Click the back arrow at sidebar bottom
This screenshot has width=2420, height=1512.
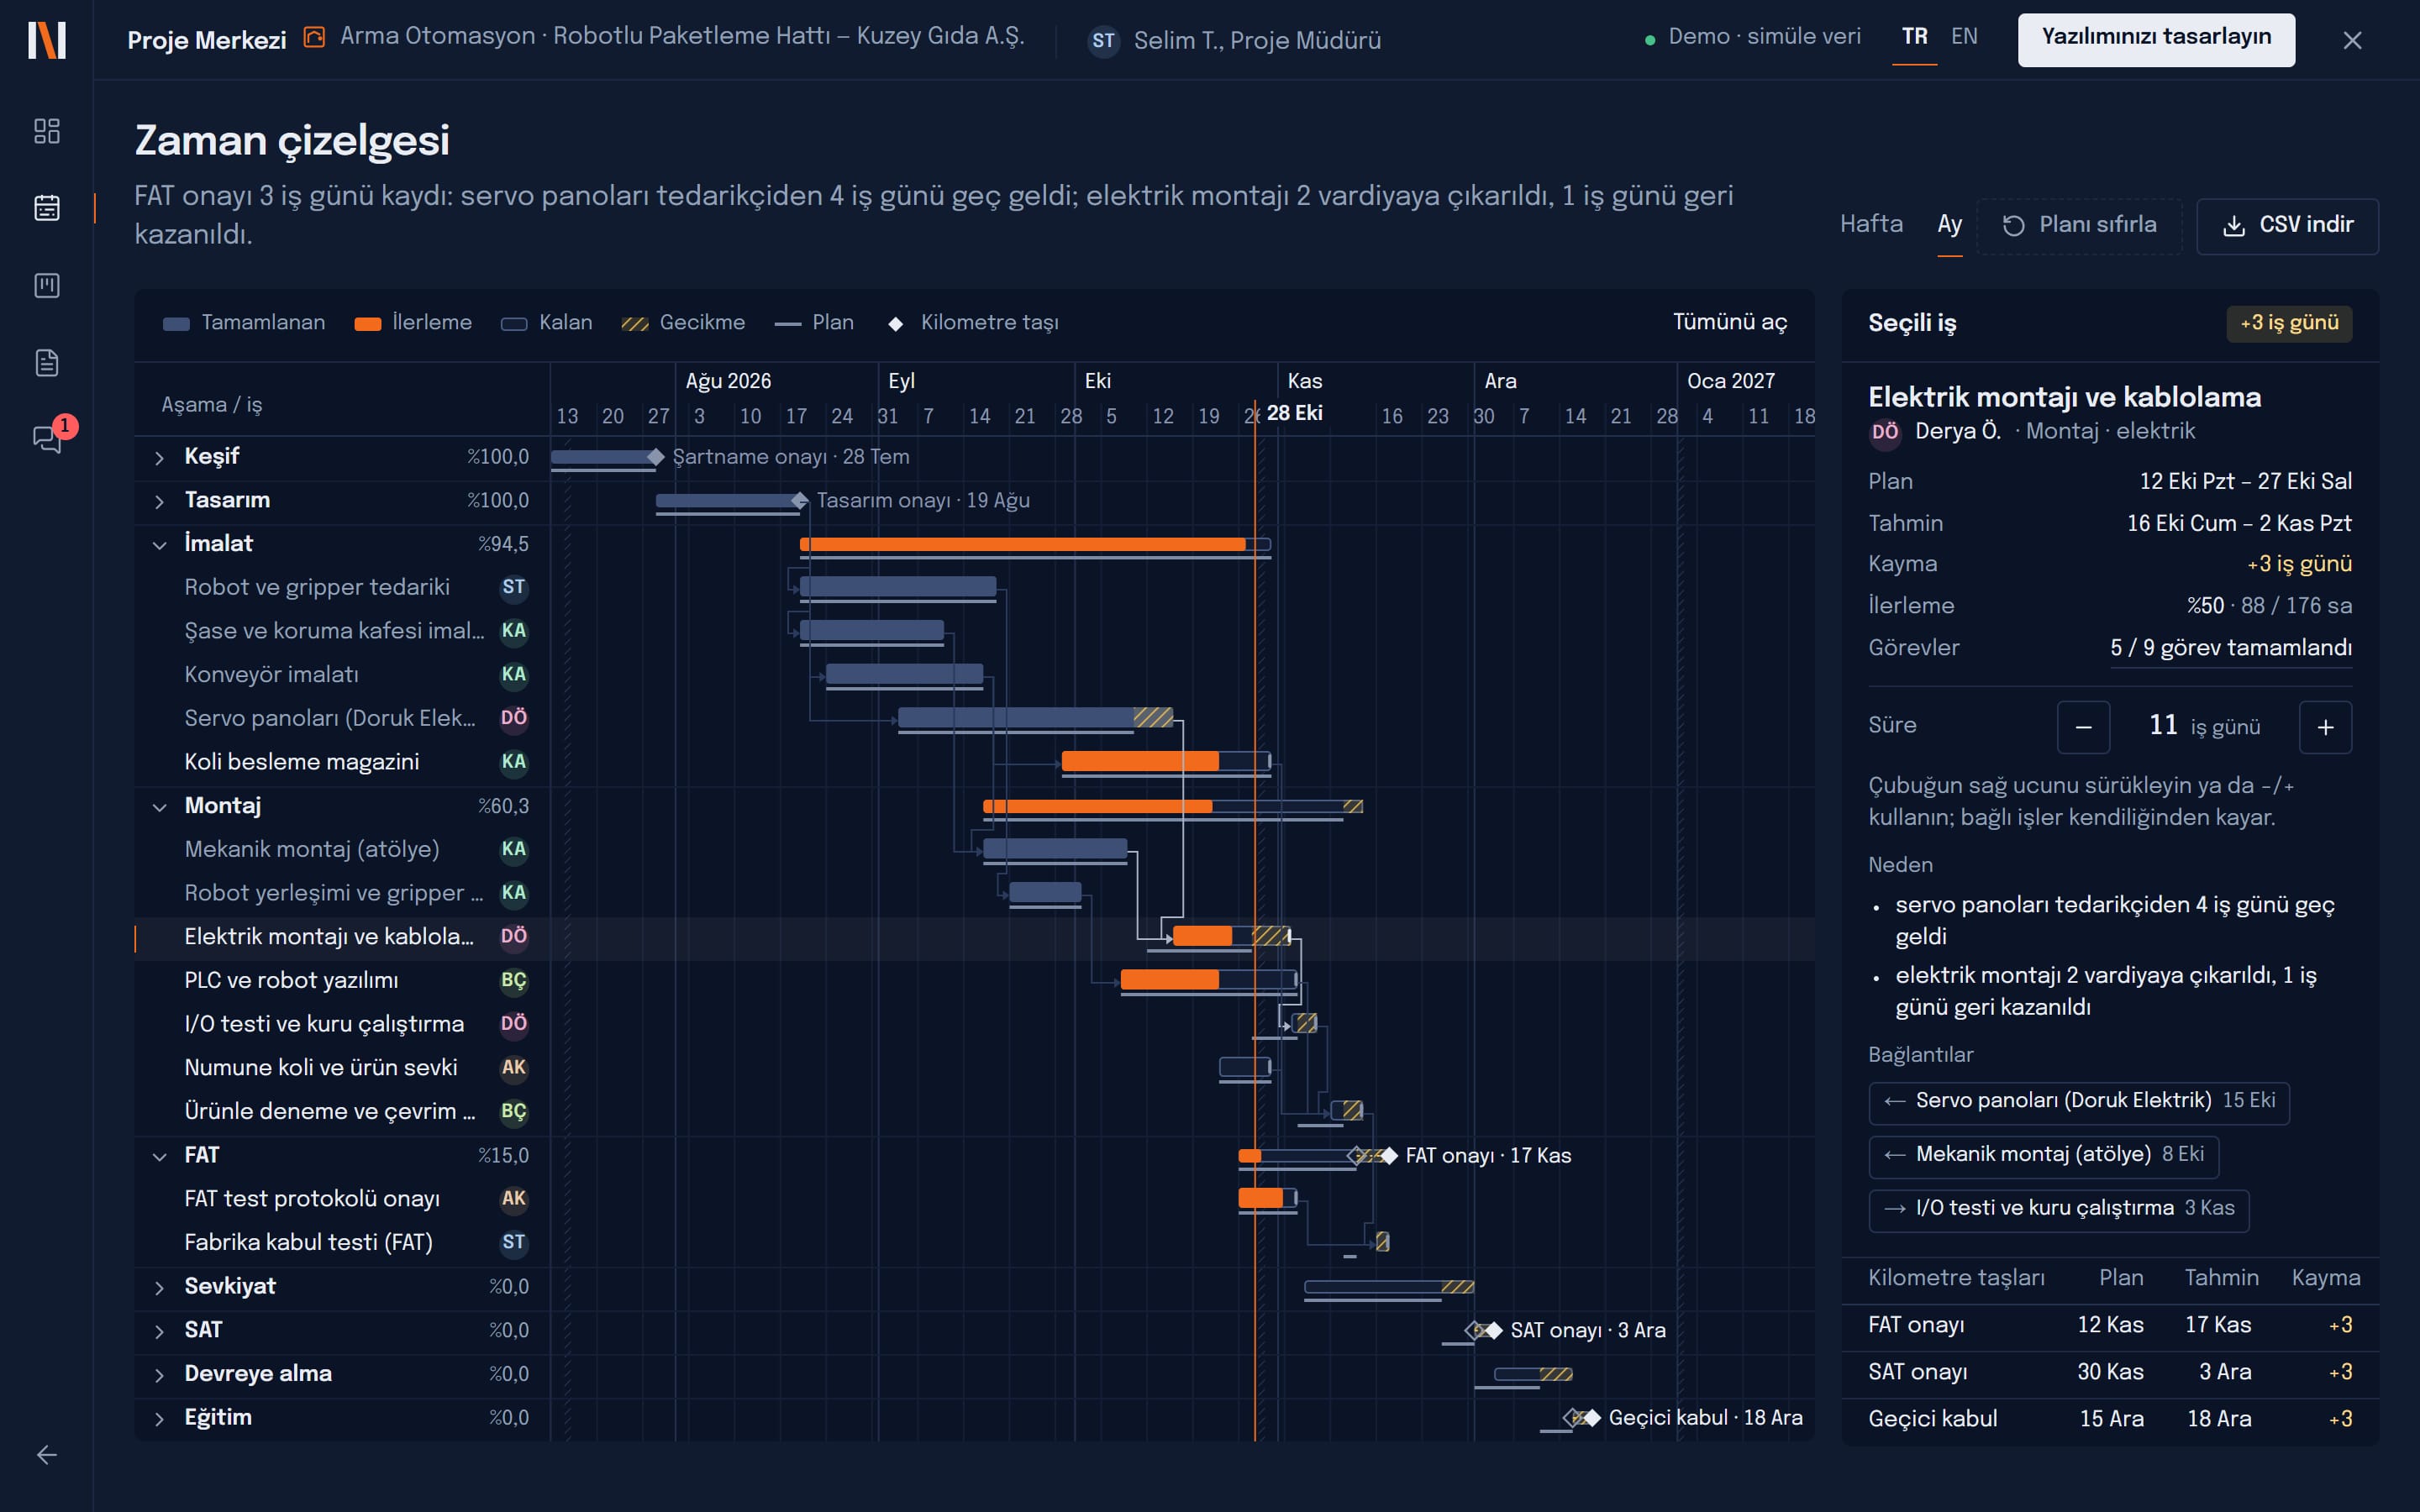pyautogui.click(x=46, y=1455)
